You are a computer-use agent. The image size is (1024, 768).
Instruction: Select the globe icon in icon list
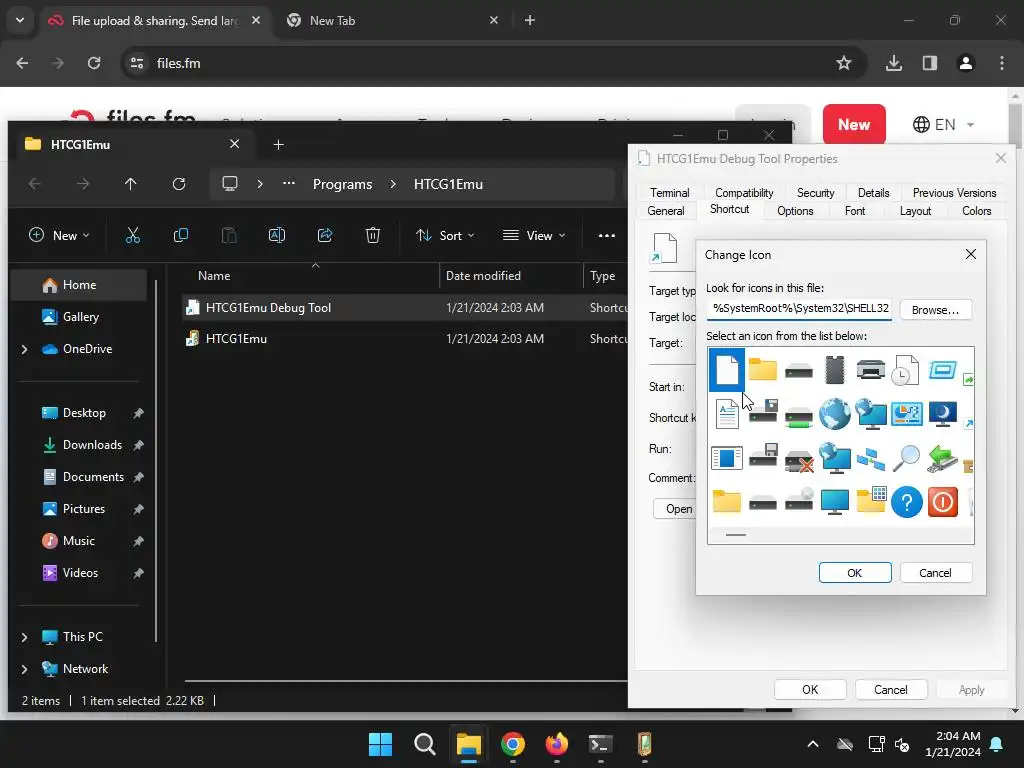(x=835, y=414)
